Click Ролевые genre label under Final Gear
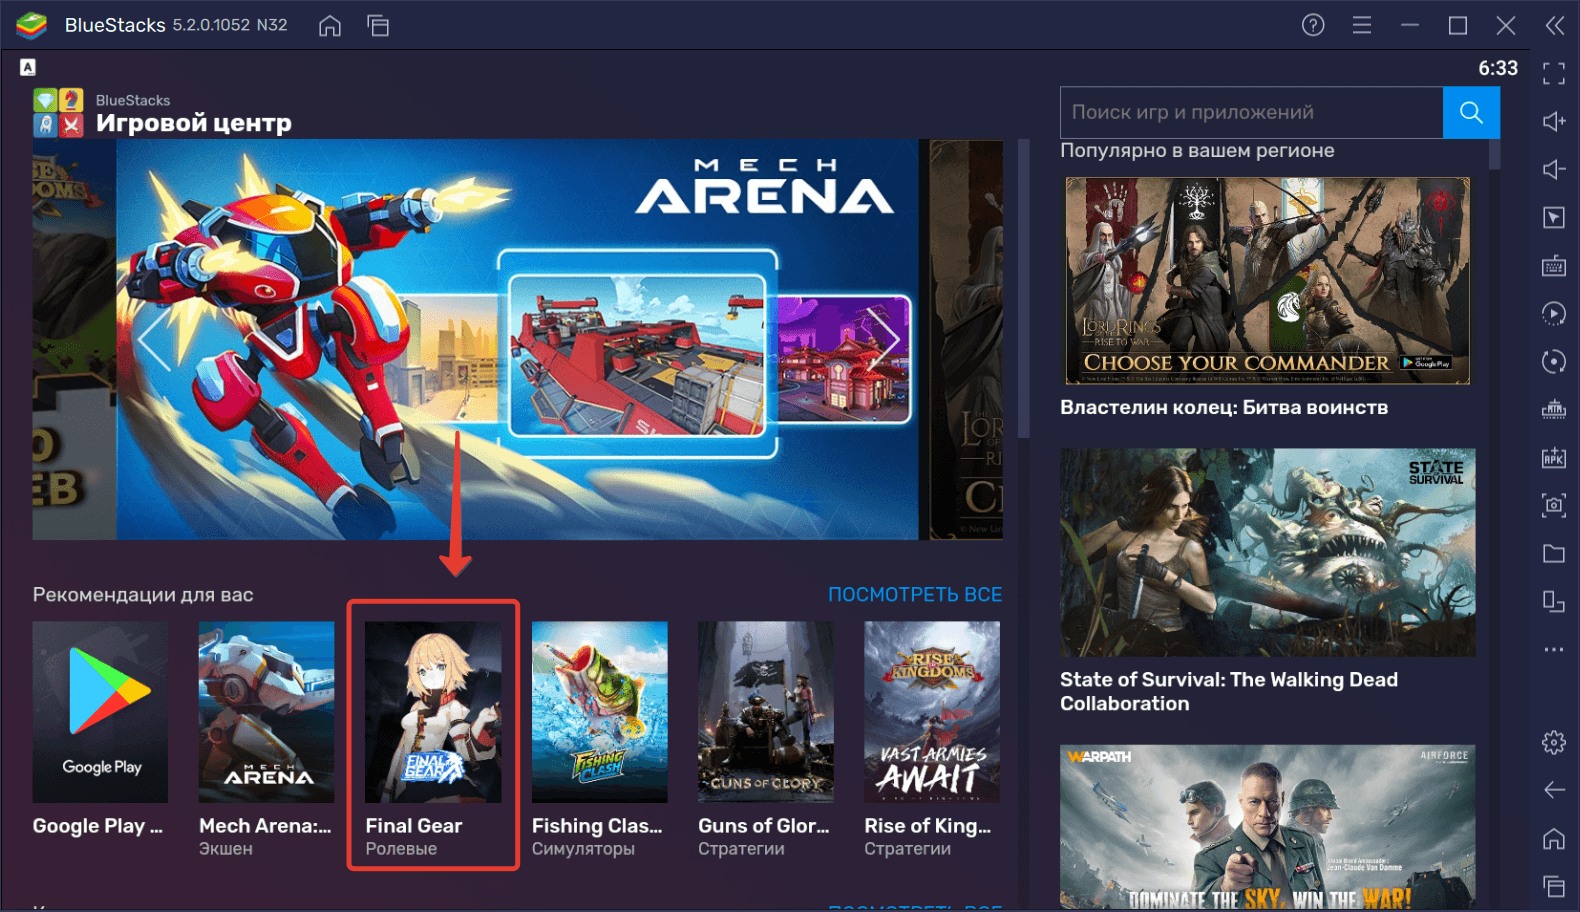Screen dimensions: 1580x912 (x=401, y=849)
